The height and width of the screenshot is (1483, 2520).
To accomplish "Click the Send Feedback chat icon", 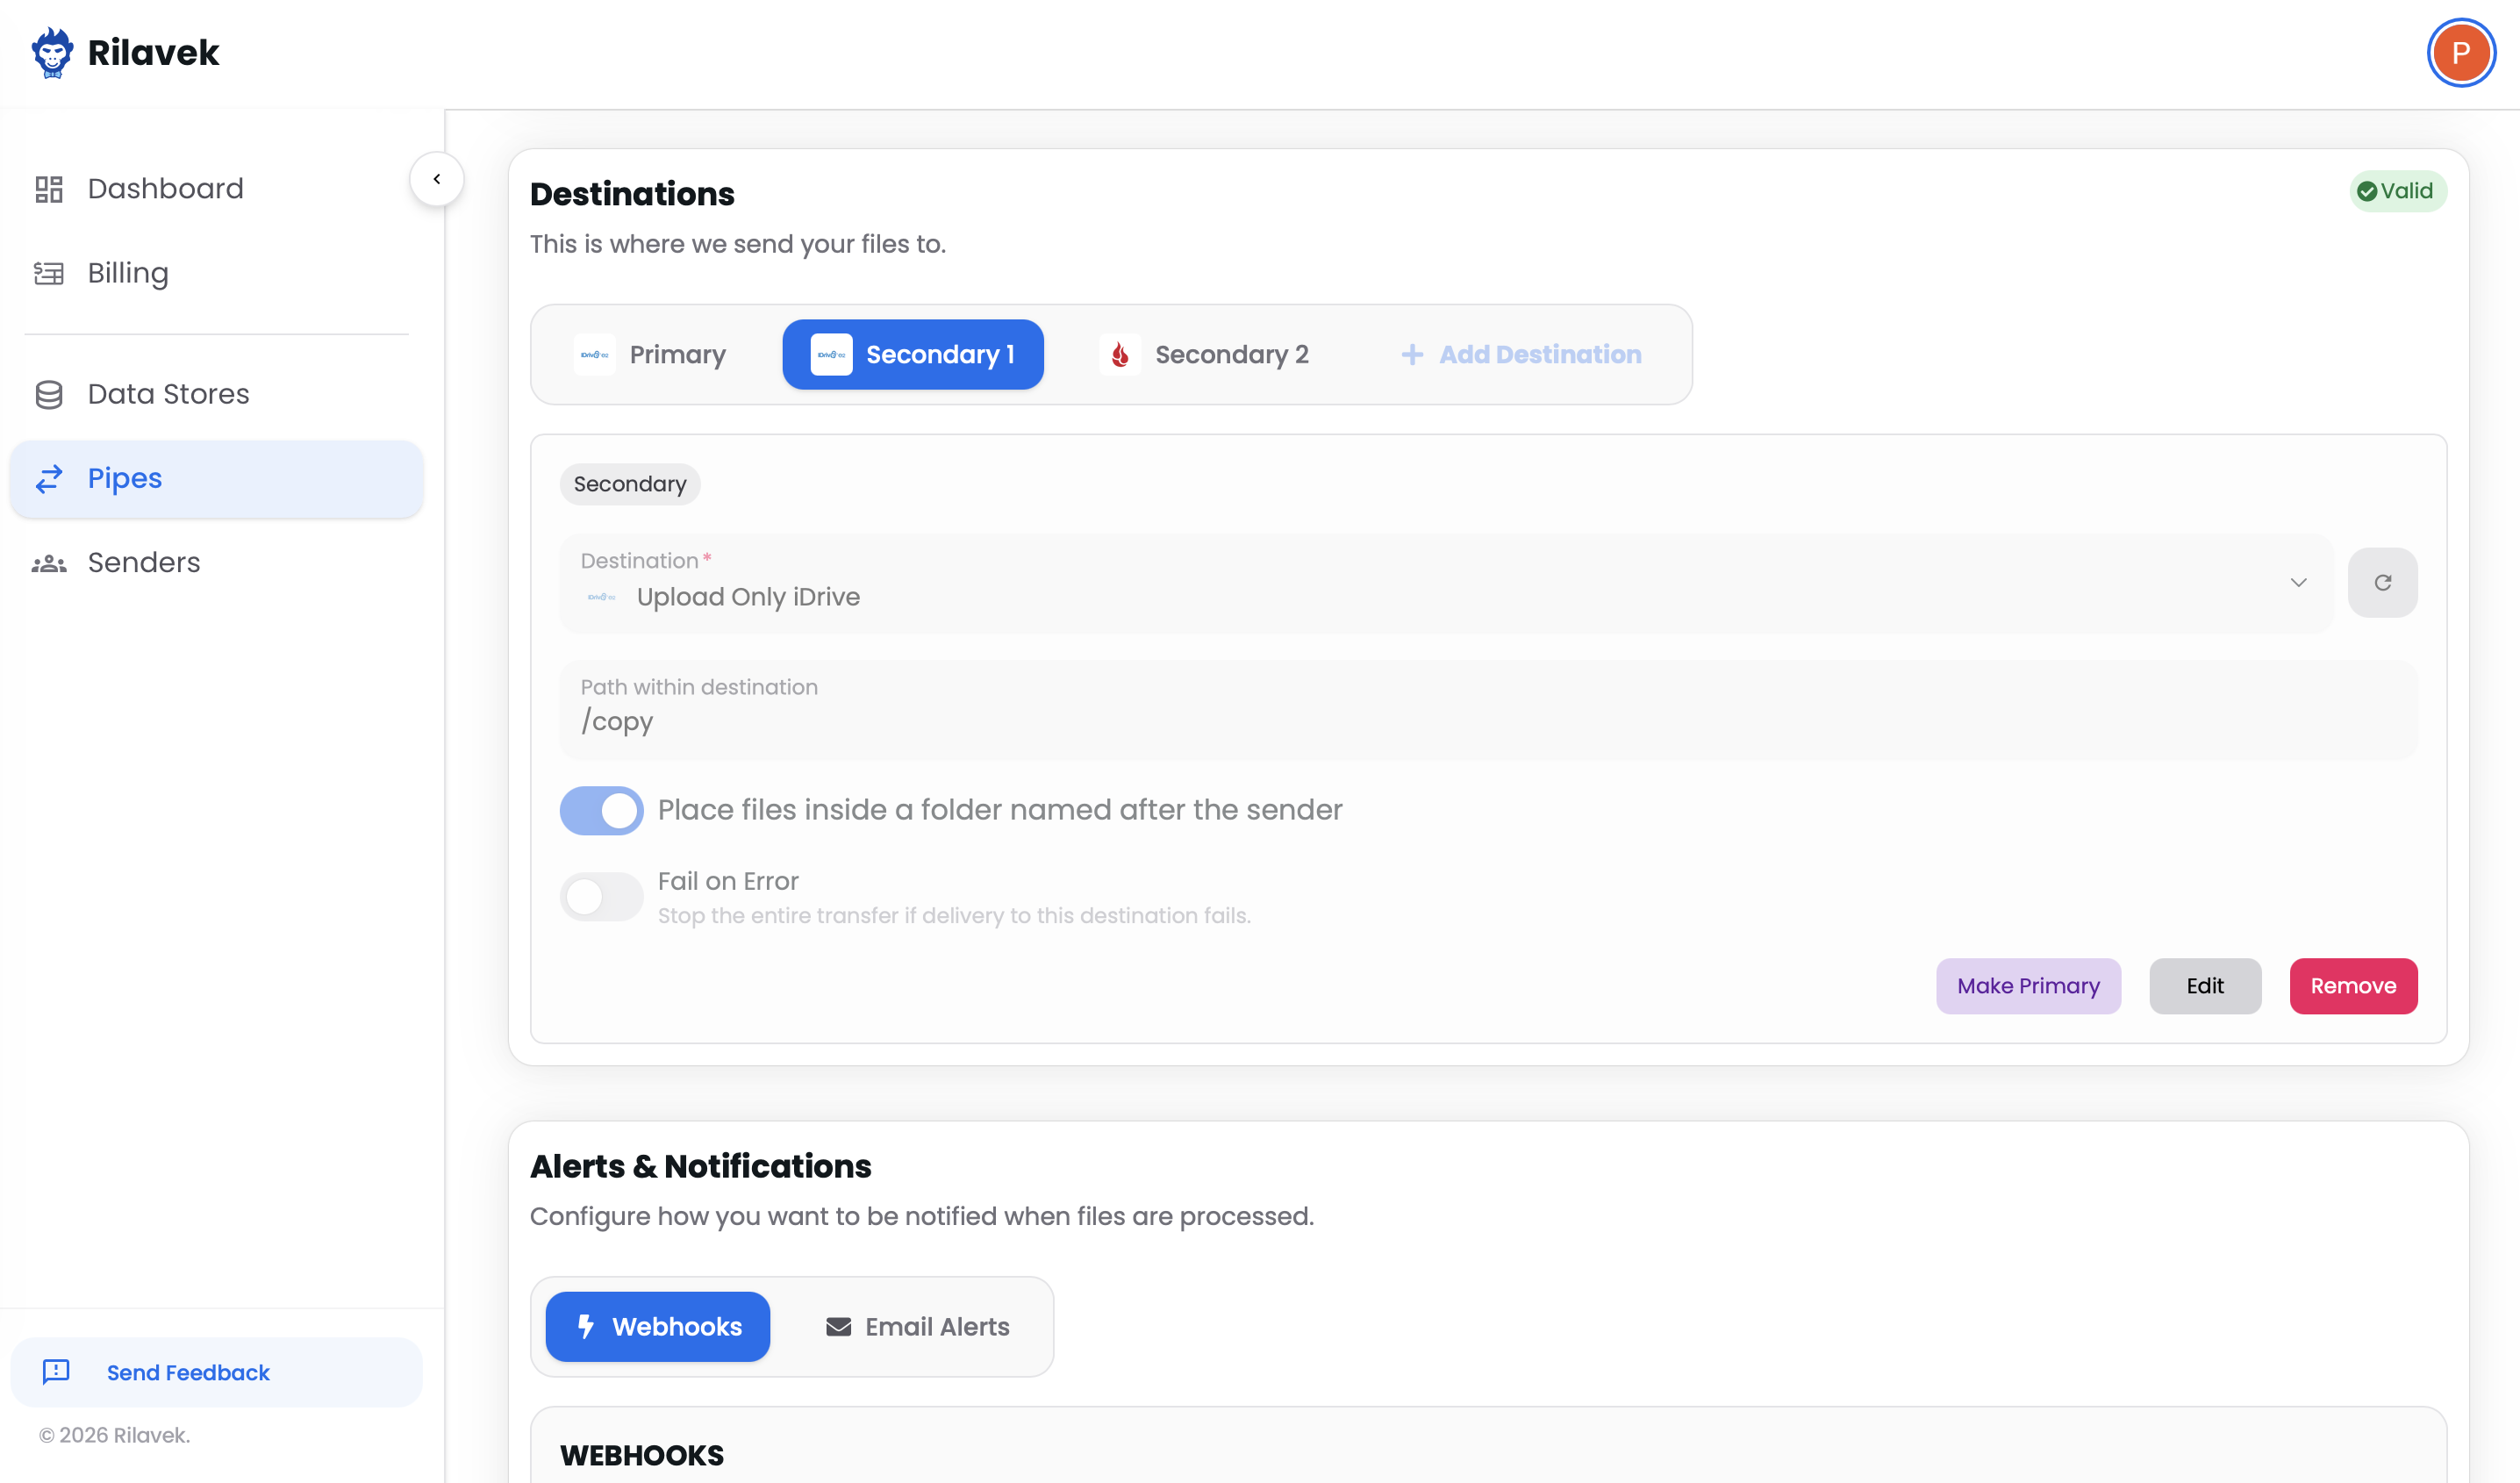I will point(56,1371).
